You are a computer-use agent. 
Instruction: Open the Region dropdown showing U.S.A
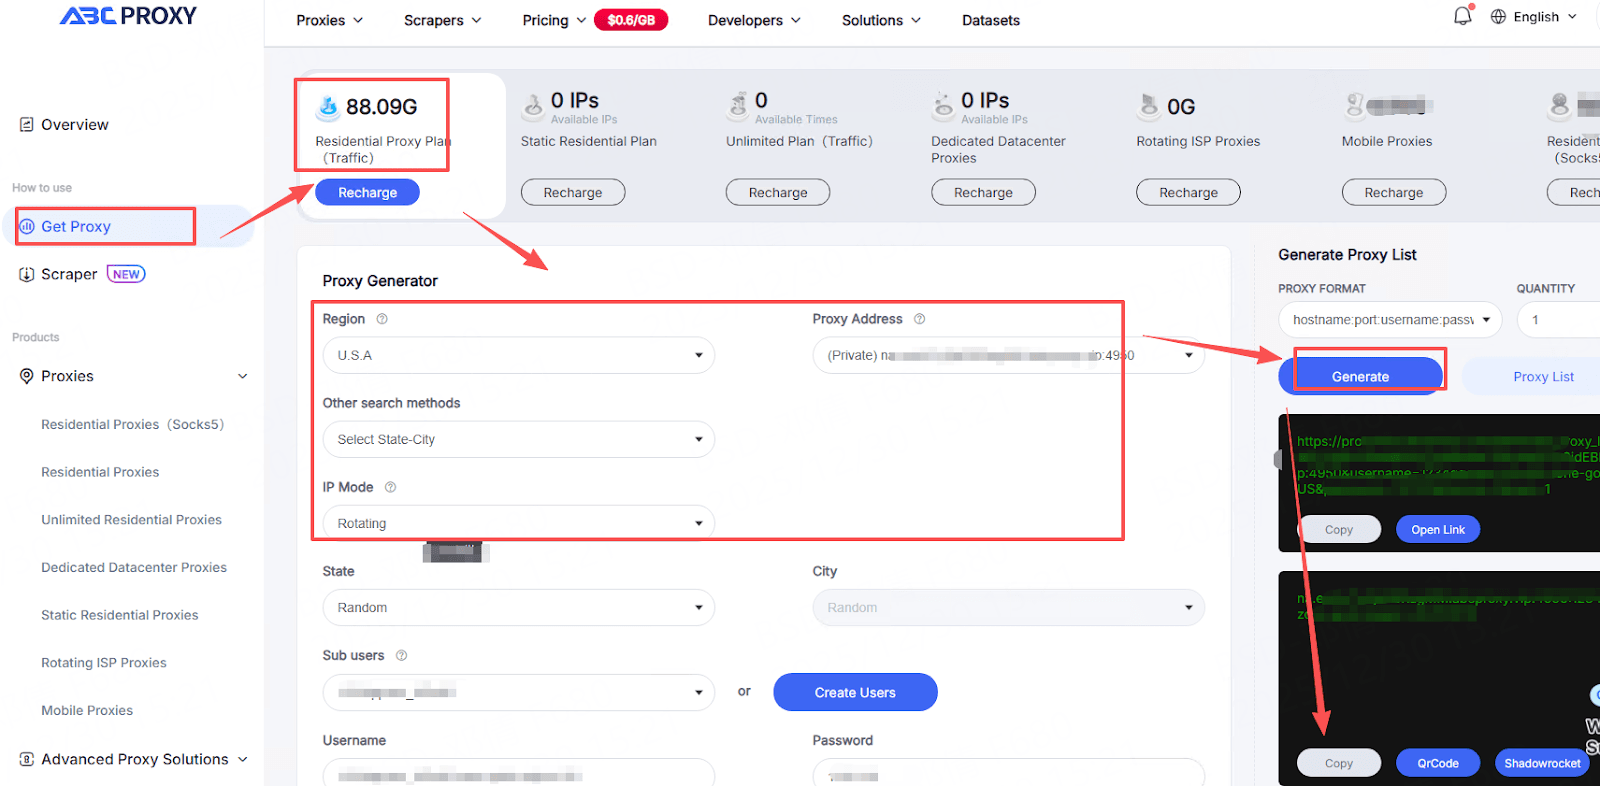click(518, 355)
